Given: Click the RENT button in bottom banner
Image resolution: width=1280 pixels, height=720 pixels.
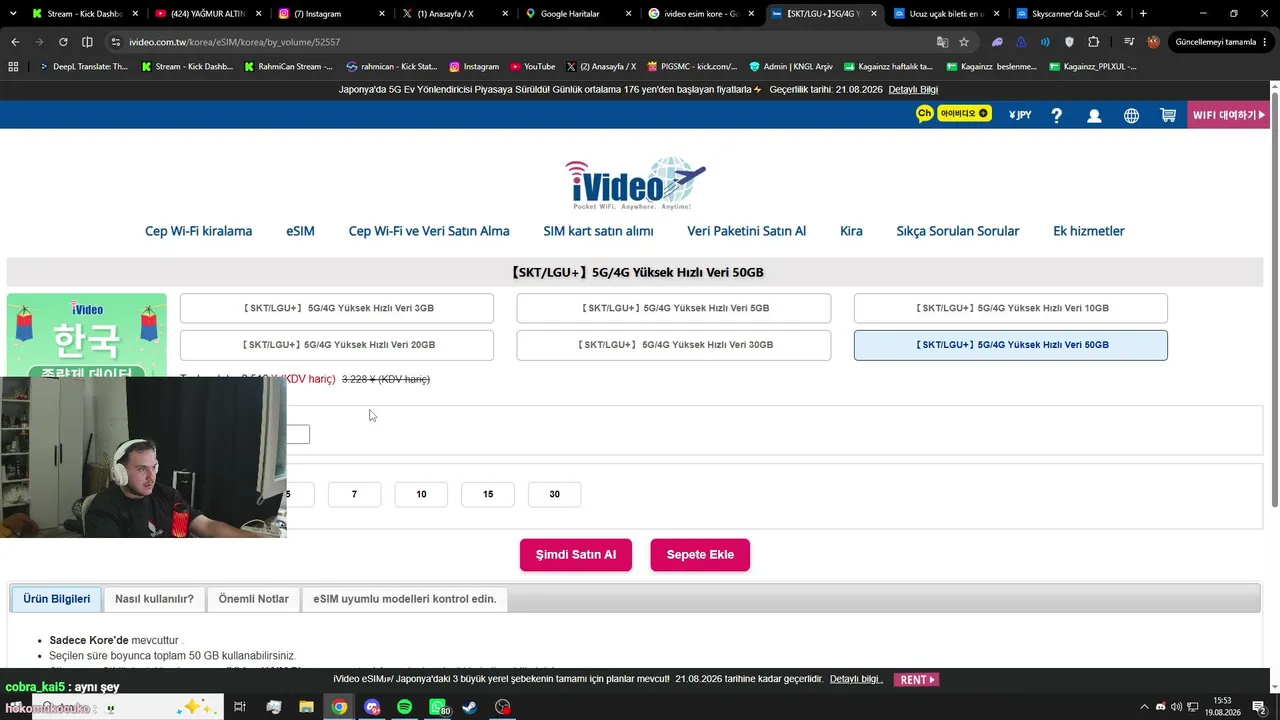Looking at the screenshot, I should (917, 680).
